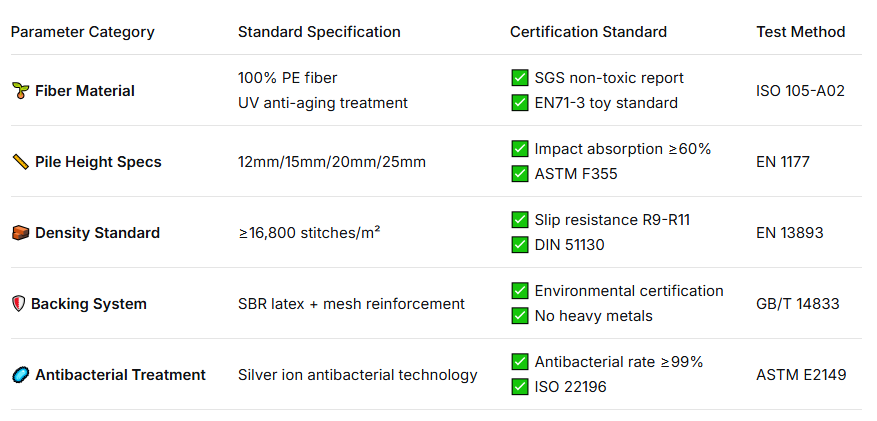Click the Parameter Category column header

pyautogui.click(x=83, y=32)
